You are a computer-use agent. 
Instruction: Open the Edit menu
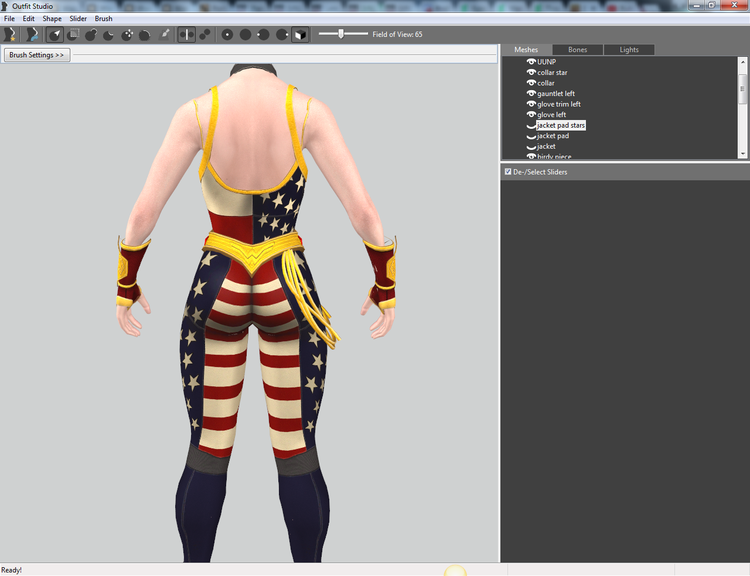29,19
